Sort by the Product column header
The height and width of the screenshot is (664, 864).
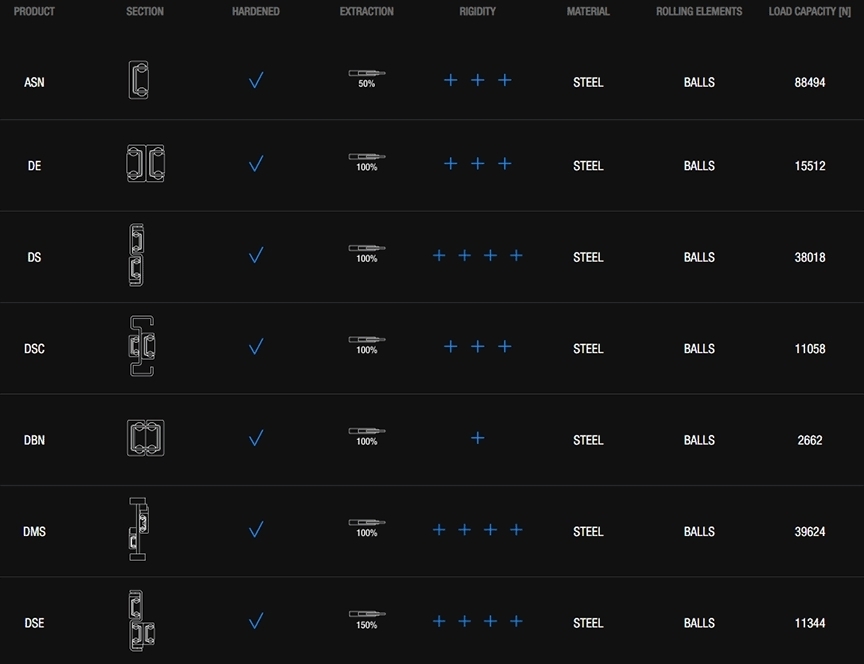point(34,12)
